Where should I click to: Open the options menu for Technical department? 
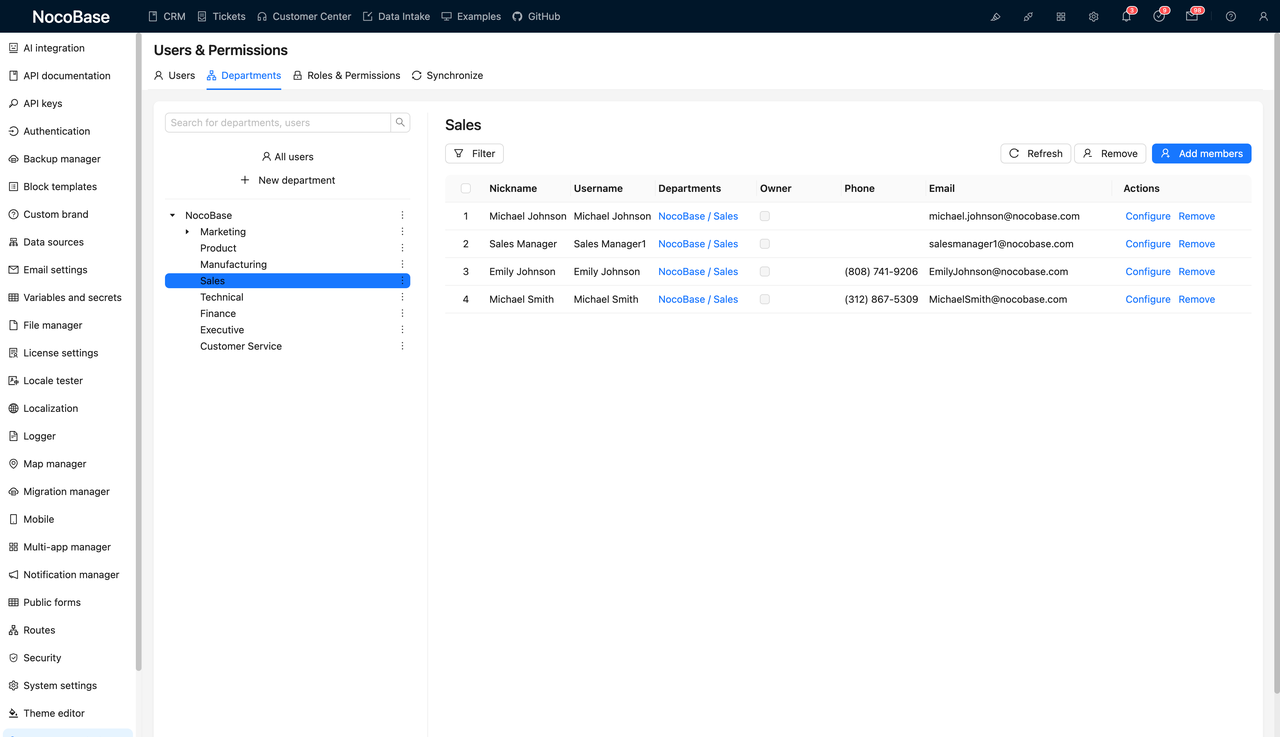pos(403,297)
